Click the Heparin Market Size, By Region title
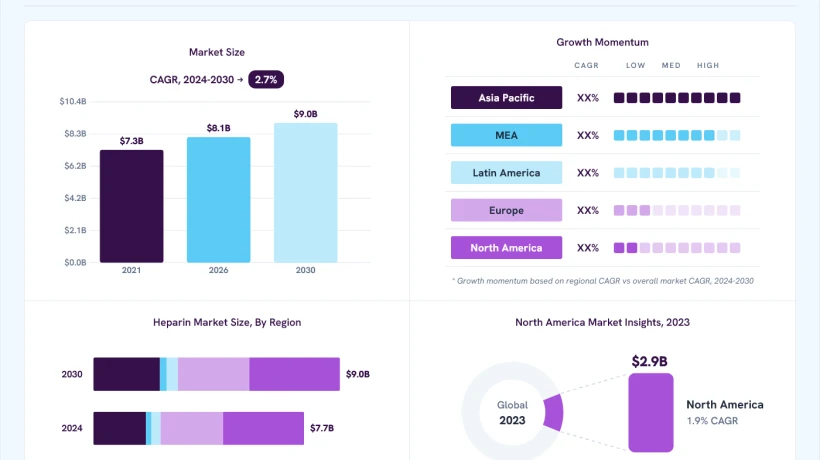This screenshot has height=460, width=820. click(x=227, y=323)
